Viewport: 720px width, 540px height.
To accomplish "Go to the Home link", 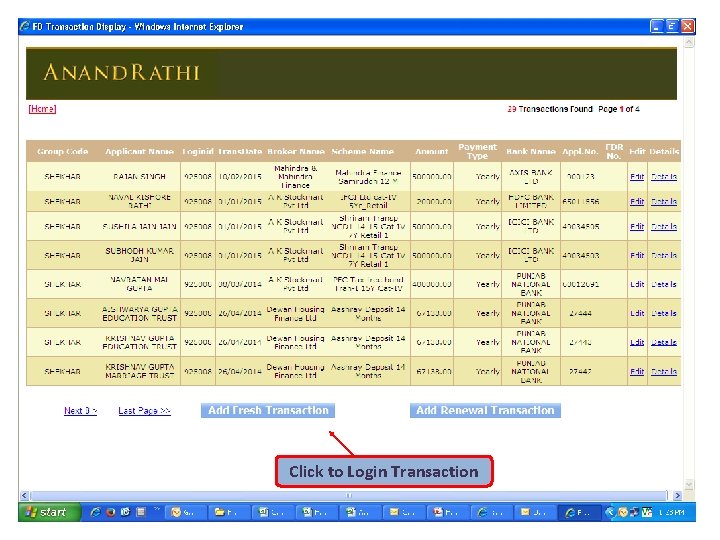I will coord(42,109).
